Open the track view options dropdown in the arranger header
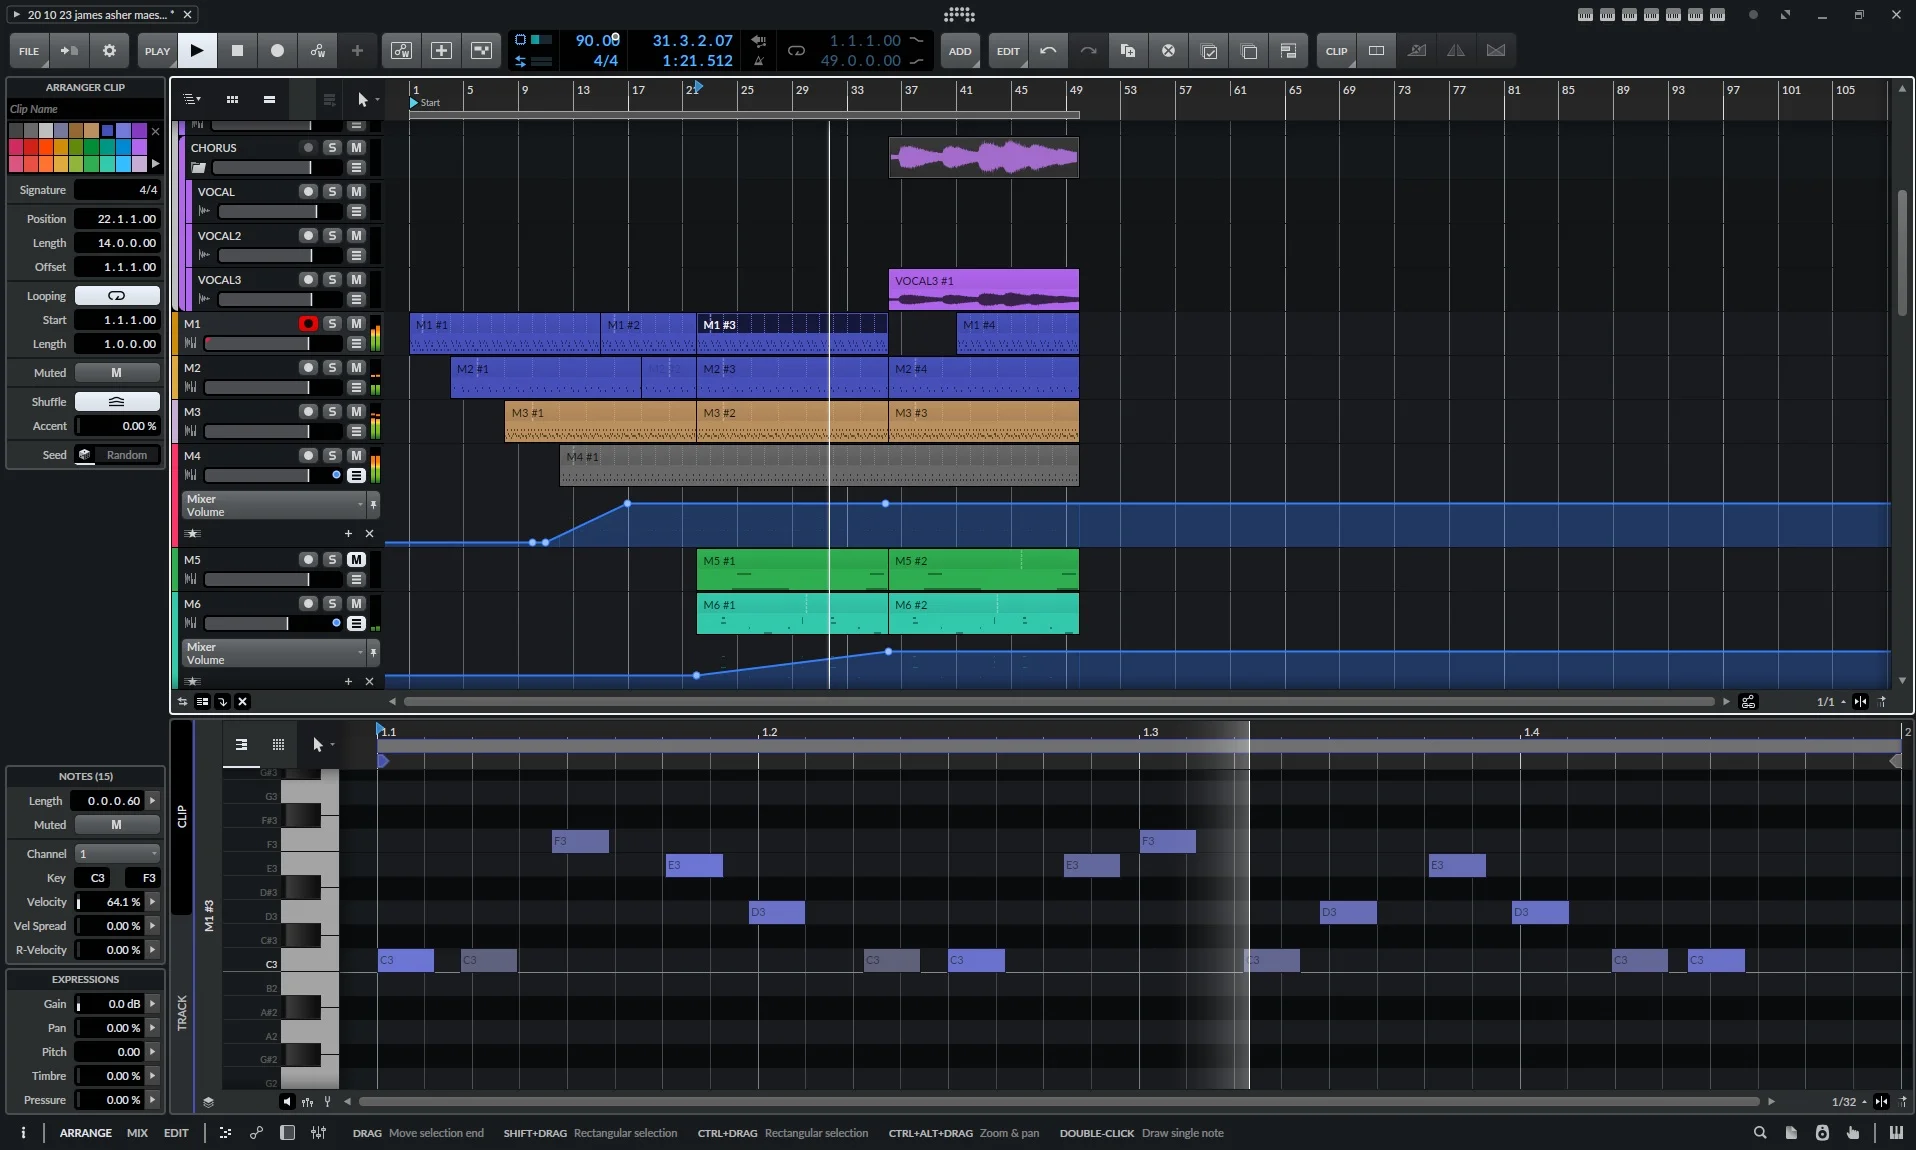Screen dimensions: 1916x1150 point(191,99)
